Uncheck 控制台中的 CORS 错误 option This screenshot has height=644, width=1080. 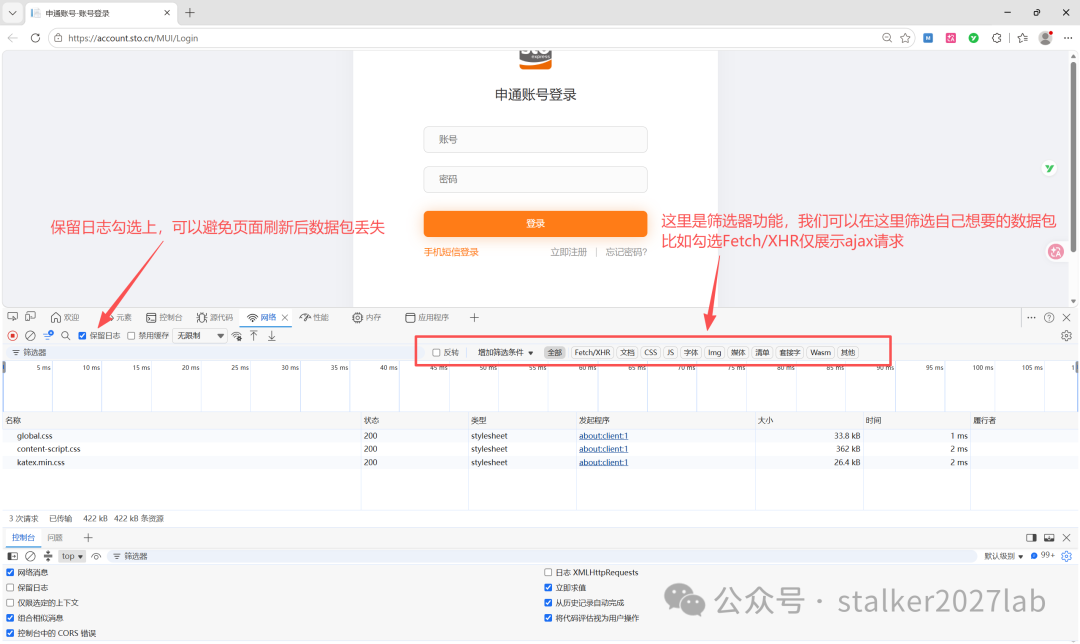pos(10,633)
